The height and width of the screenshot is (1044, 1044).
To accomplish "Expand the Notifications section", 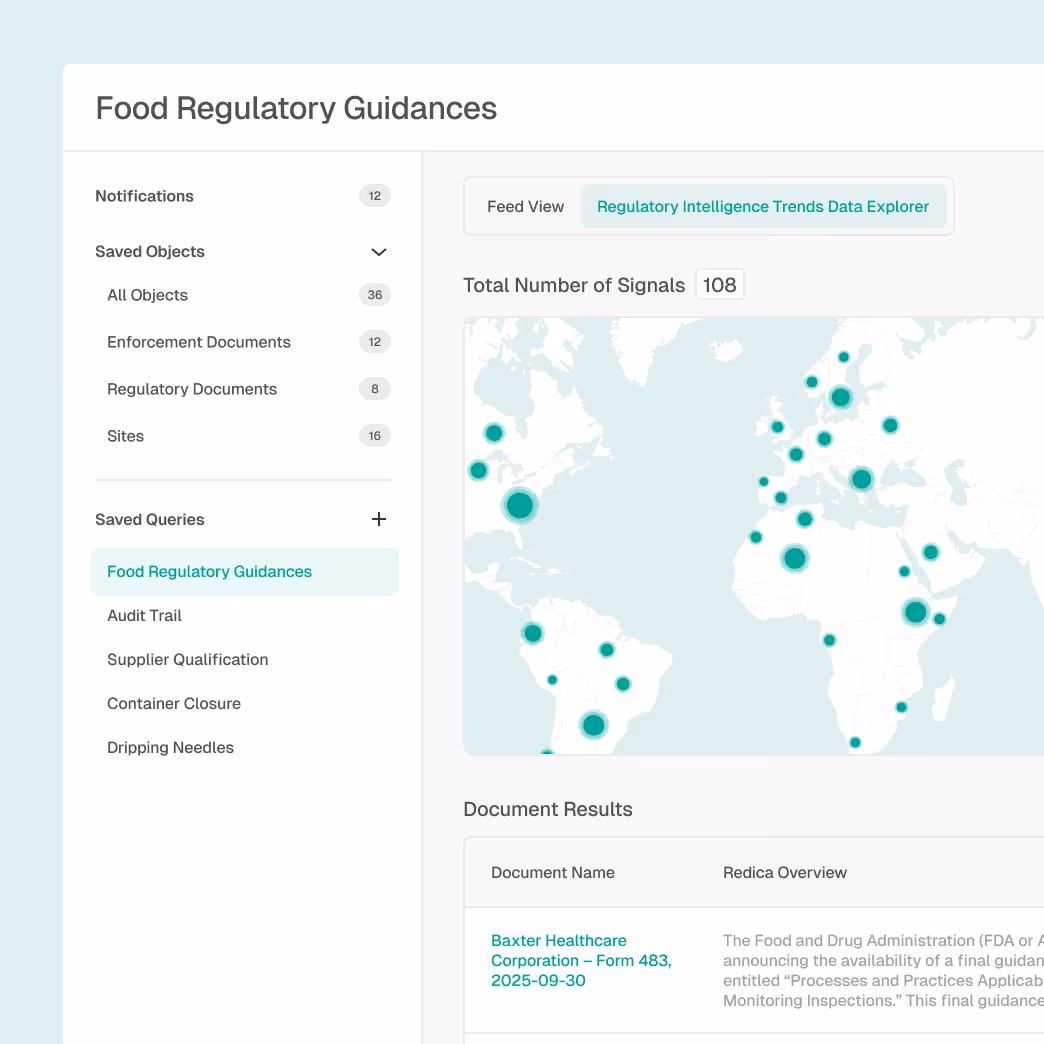I will 144,196.
